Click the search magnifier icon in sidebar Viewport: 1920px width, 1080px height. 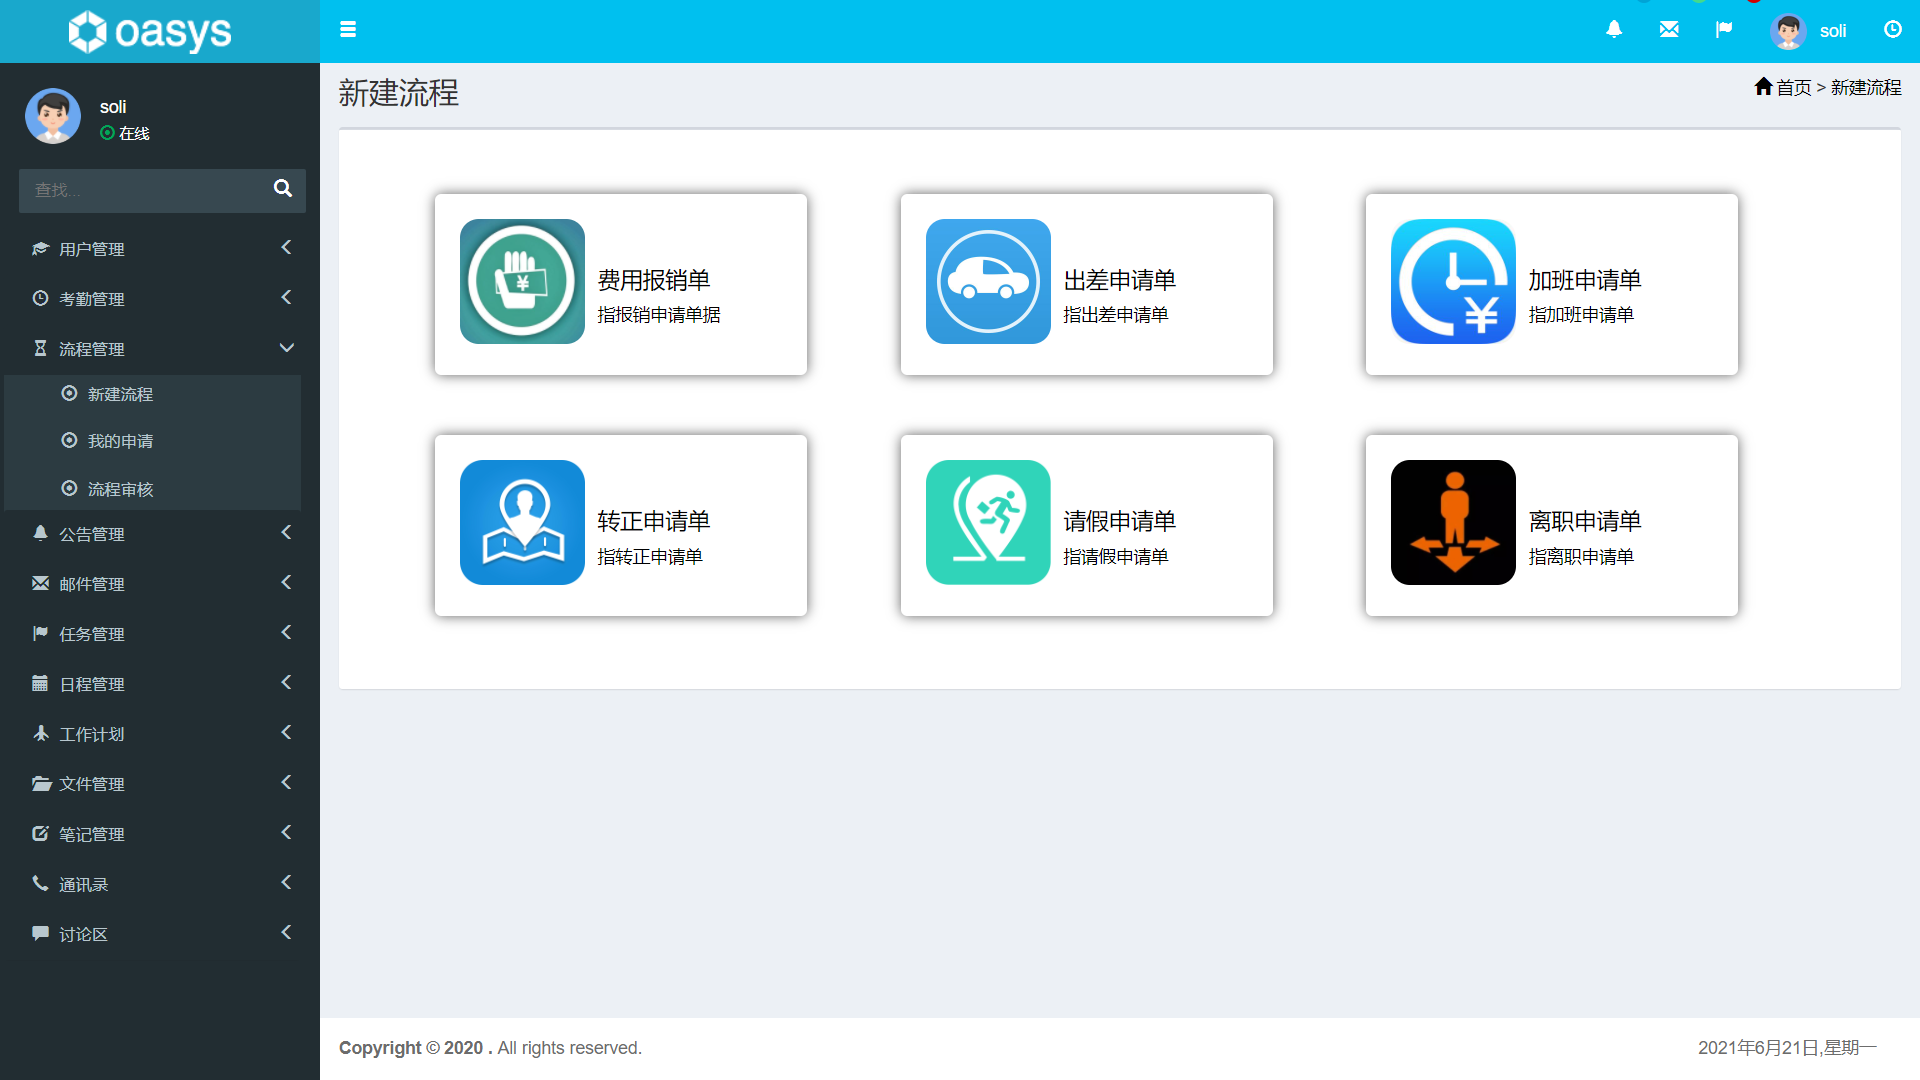click(x=283, y=189)
